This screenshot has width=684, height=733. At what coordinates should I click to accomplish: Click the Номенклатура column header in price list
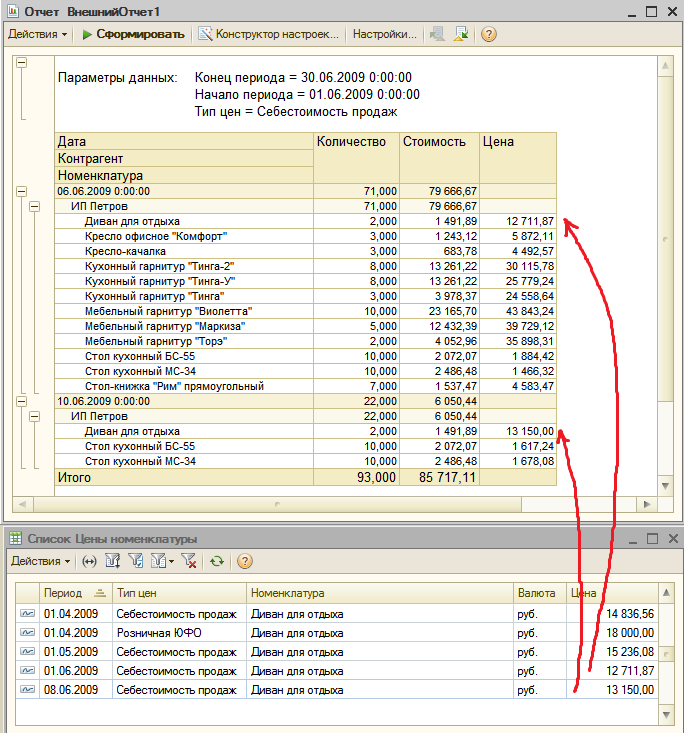(380, 593)
